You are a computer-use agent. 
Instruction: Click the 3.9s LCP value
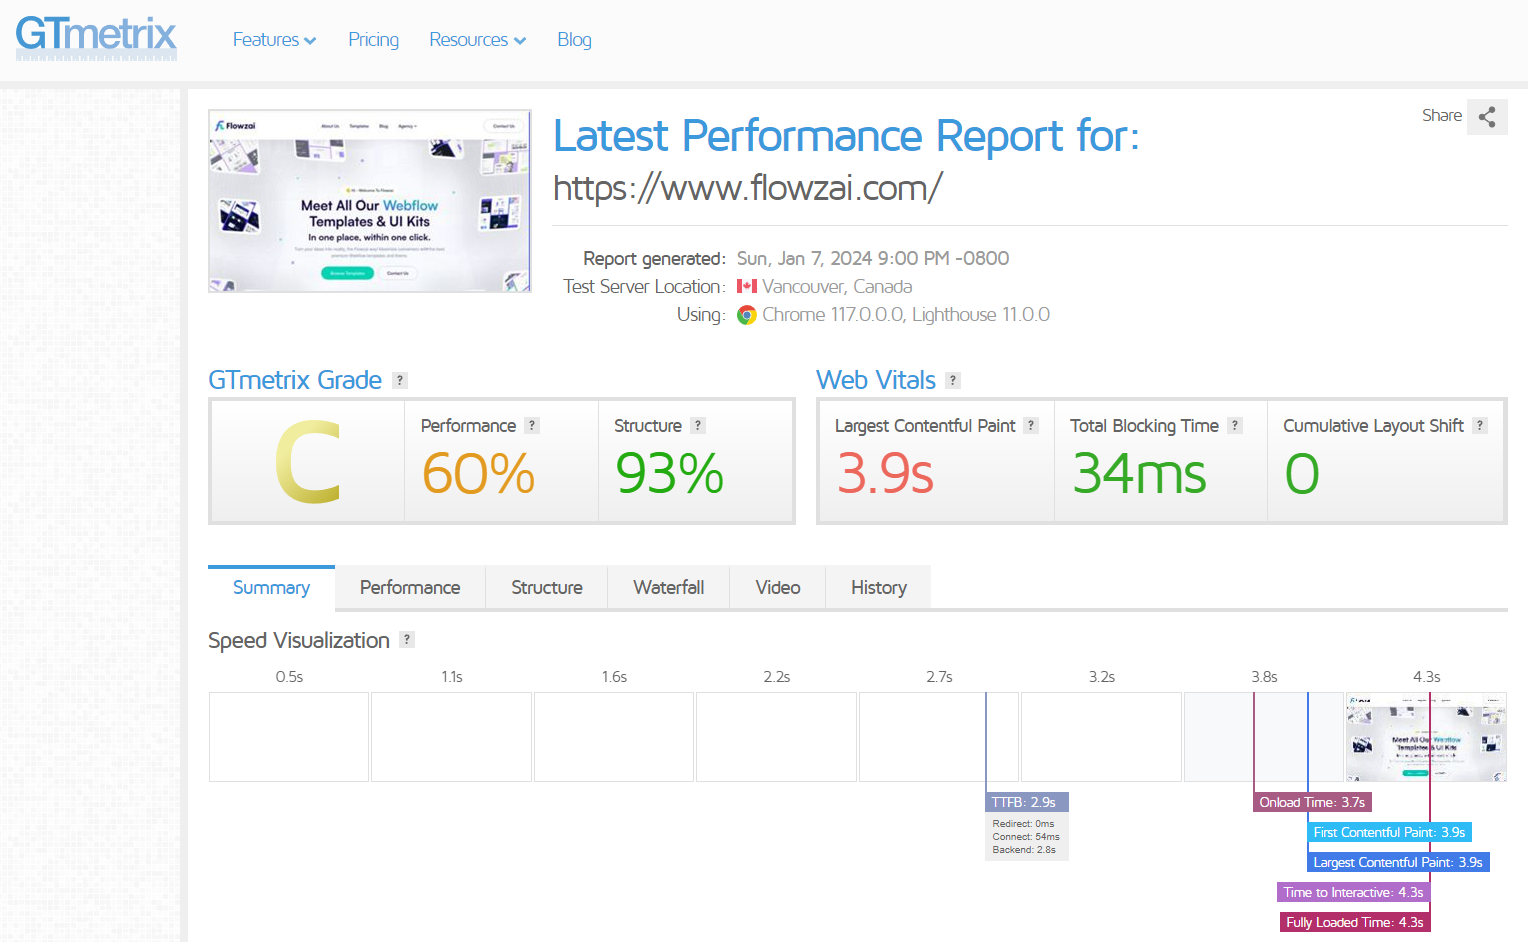885,473
